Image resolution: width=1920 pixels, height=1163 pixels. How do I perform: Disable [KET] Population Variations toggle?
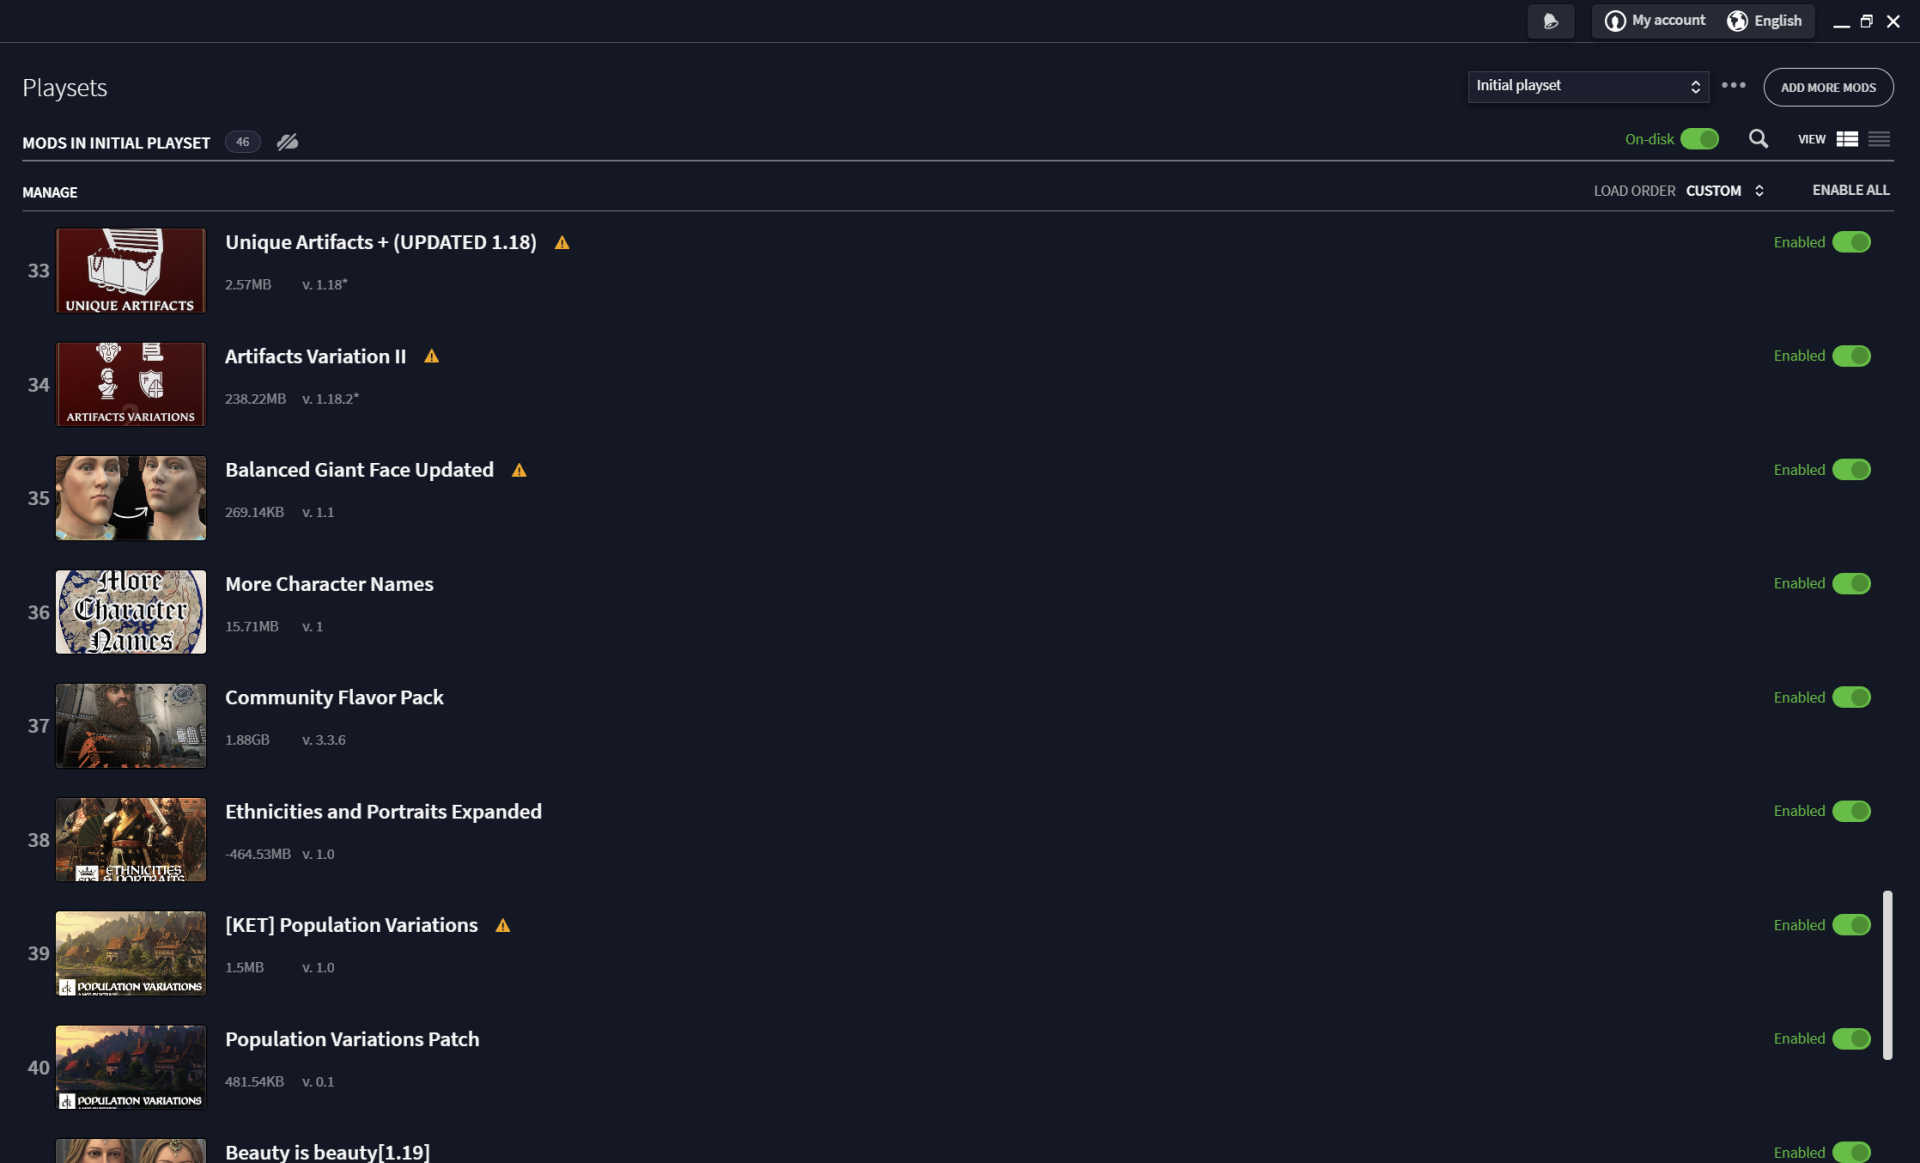(x=1851, y=925)
